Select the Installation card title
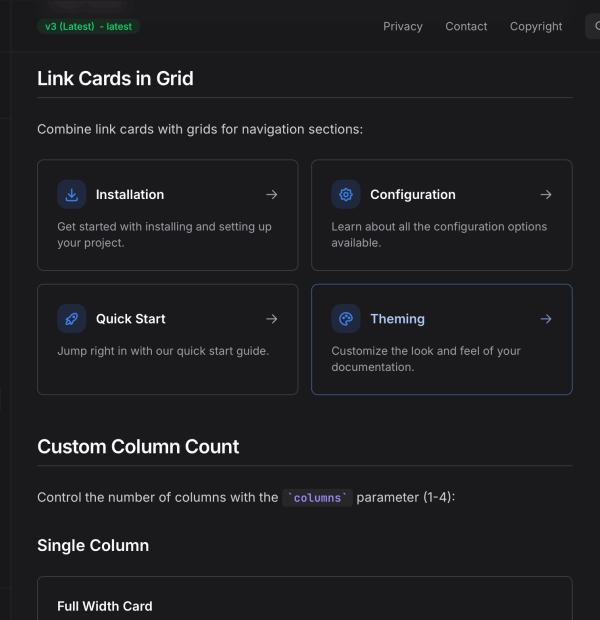Image resolution: width=600 pixels, height=620 pixels. pyautogui.click(x=130, y=195)
